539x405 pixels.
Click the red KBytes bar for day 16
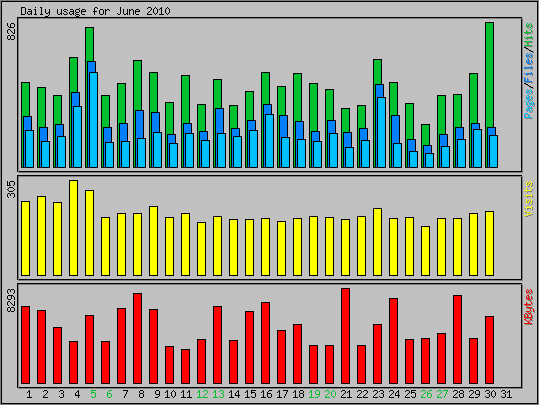[265, 343]
